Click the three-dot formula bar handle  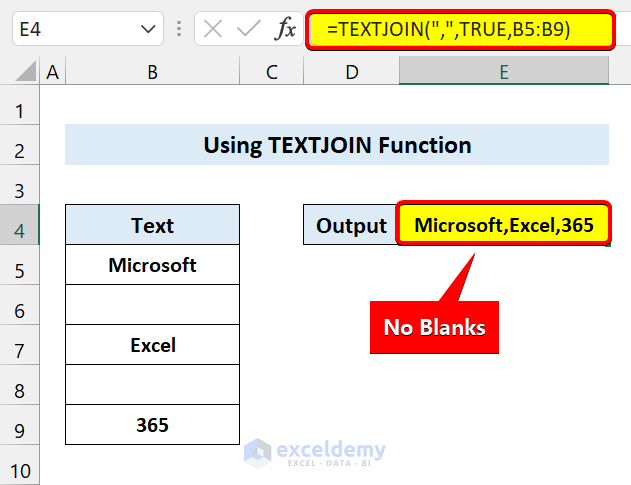click(x=179, y=29)
